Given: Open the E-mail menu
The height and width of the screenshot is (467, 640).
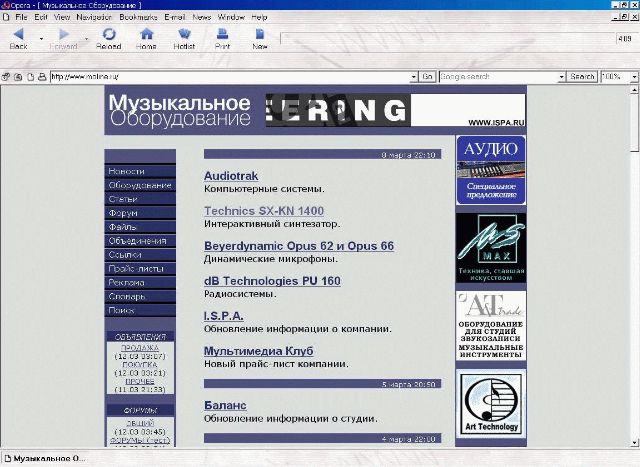Looking at the screenshot, I should pos(175,17).
